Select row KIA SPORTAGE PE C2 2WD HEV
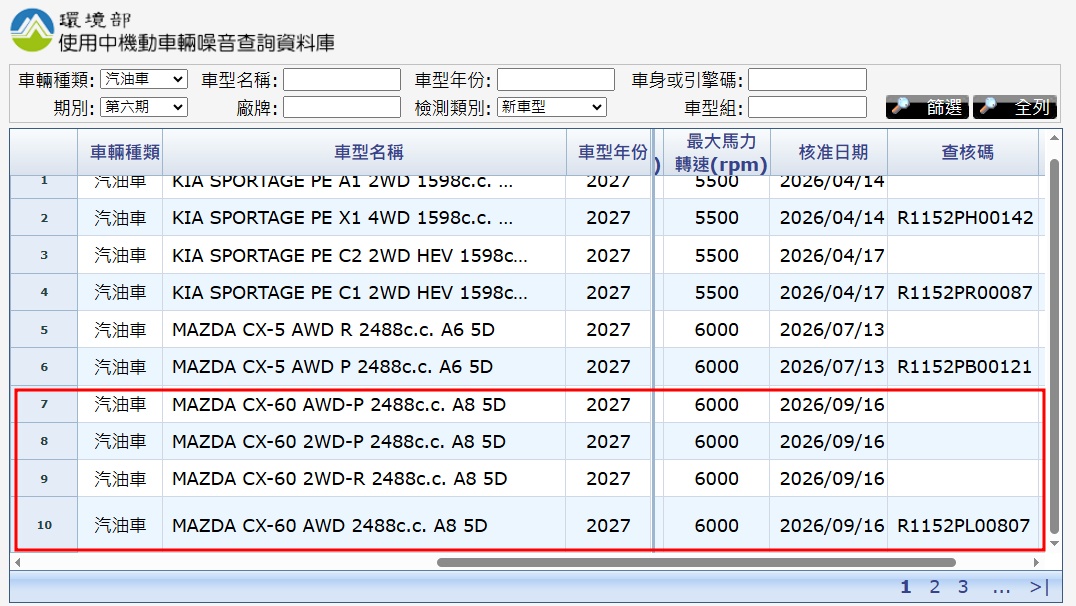The image size is (1076, 606). point(527,255)
